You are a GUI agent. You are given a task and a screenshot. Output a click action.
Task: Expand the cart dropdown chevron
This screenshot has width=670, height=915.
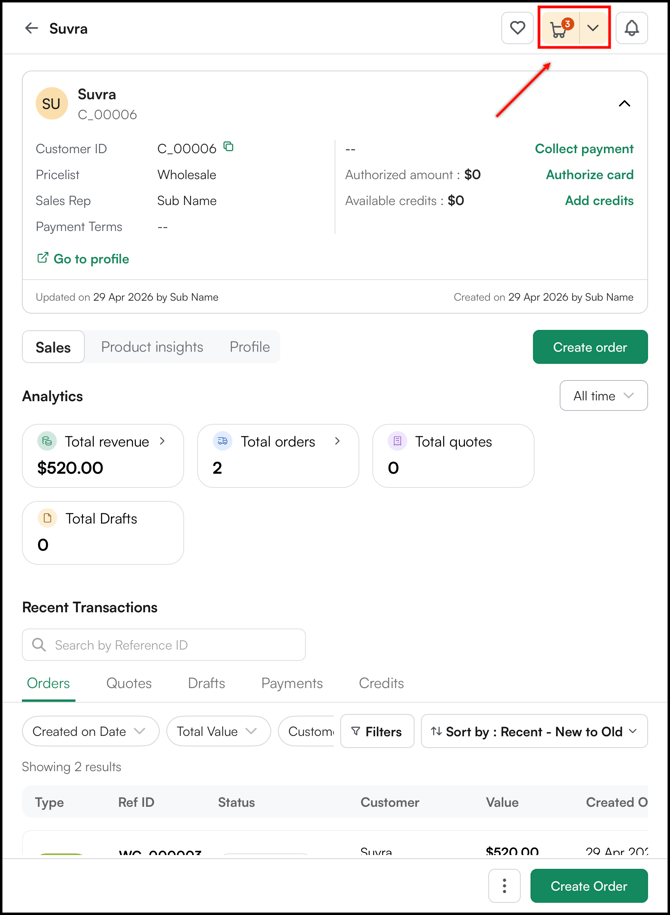pyautogui.click(x=594, y=28)
